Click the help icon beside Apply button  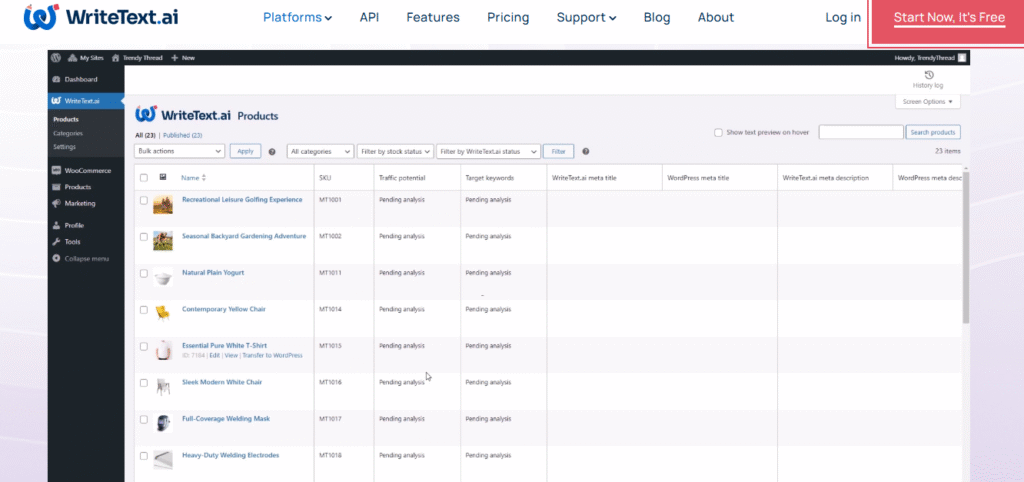(272, 152)
